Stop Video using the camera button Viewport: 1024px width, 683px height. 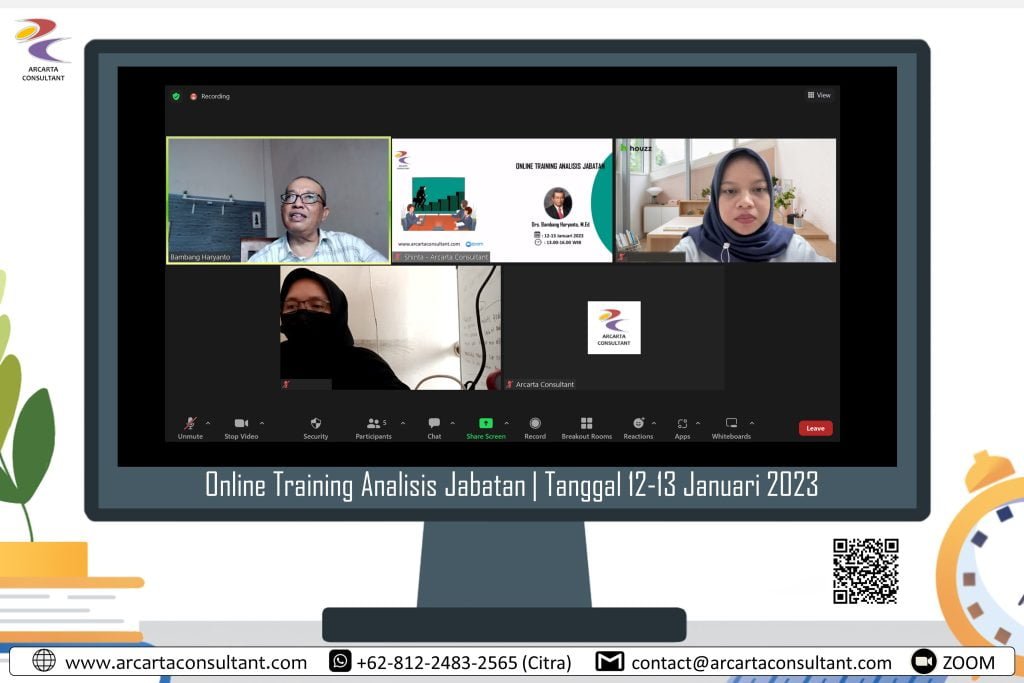241,424
